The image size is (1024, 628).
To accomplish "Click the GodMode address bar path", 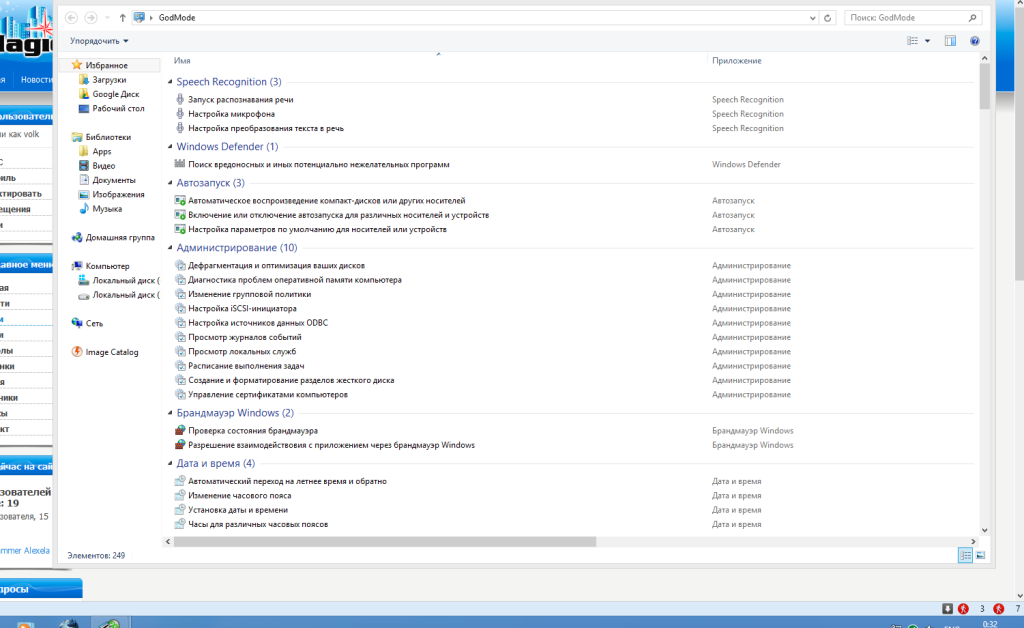I will 177,18.
